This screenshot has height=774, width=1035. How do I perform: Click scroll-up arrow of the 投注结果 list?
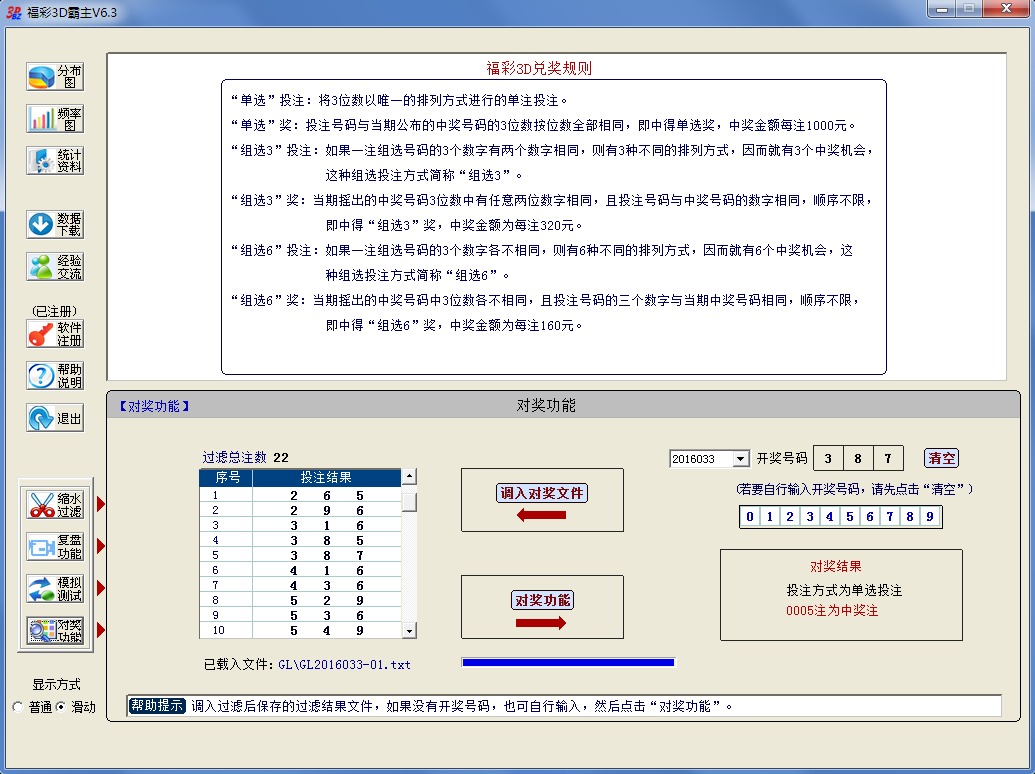[409, 477]
